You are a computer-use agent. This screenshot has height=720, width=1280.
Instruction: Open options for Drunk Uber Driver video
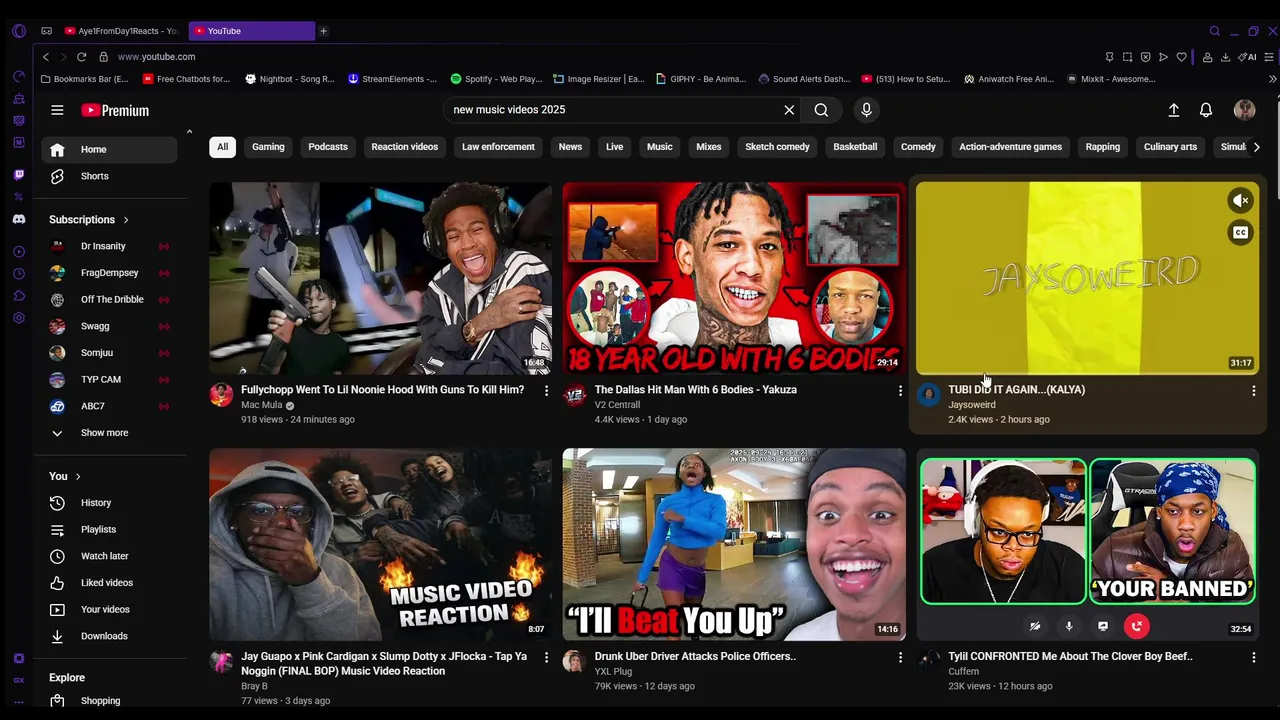pos(900,657)
